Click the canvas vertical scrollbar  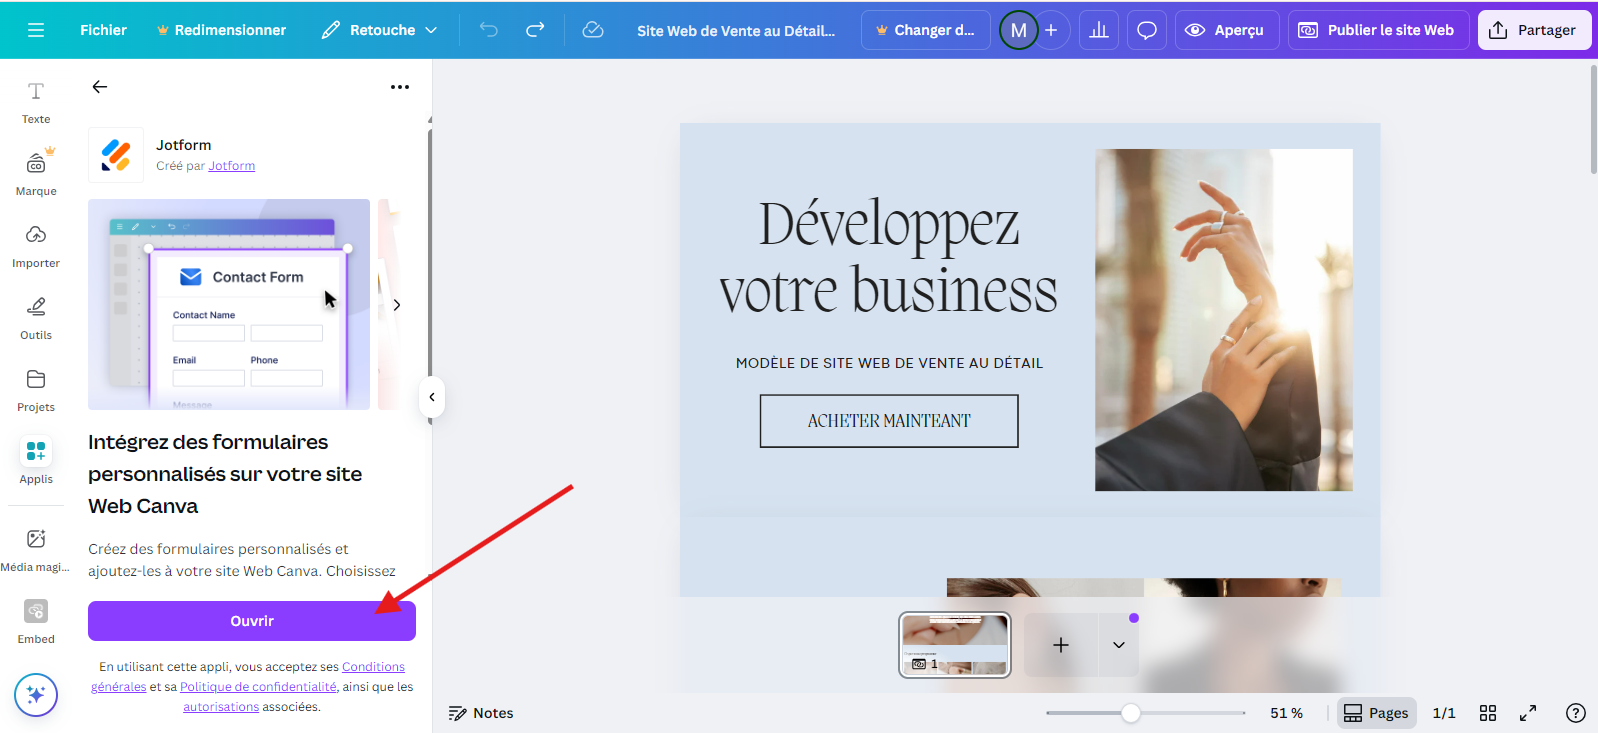coord(1593,120)
